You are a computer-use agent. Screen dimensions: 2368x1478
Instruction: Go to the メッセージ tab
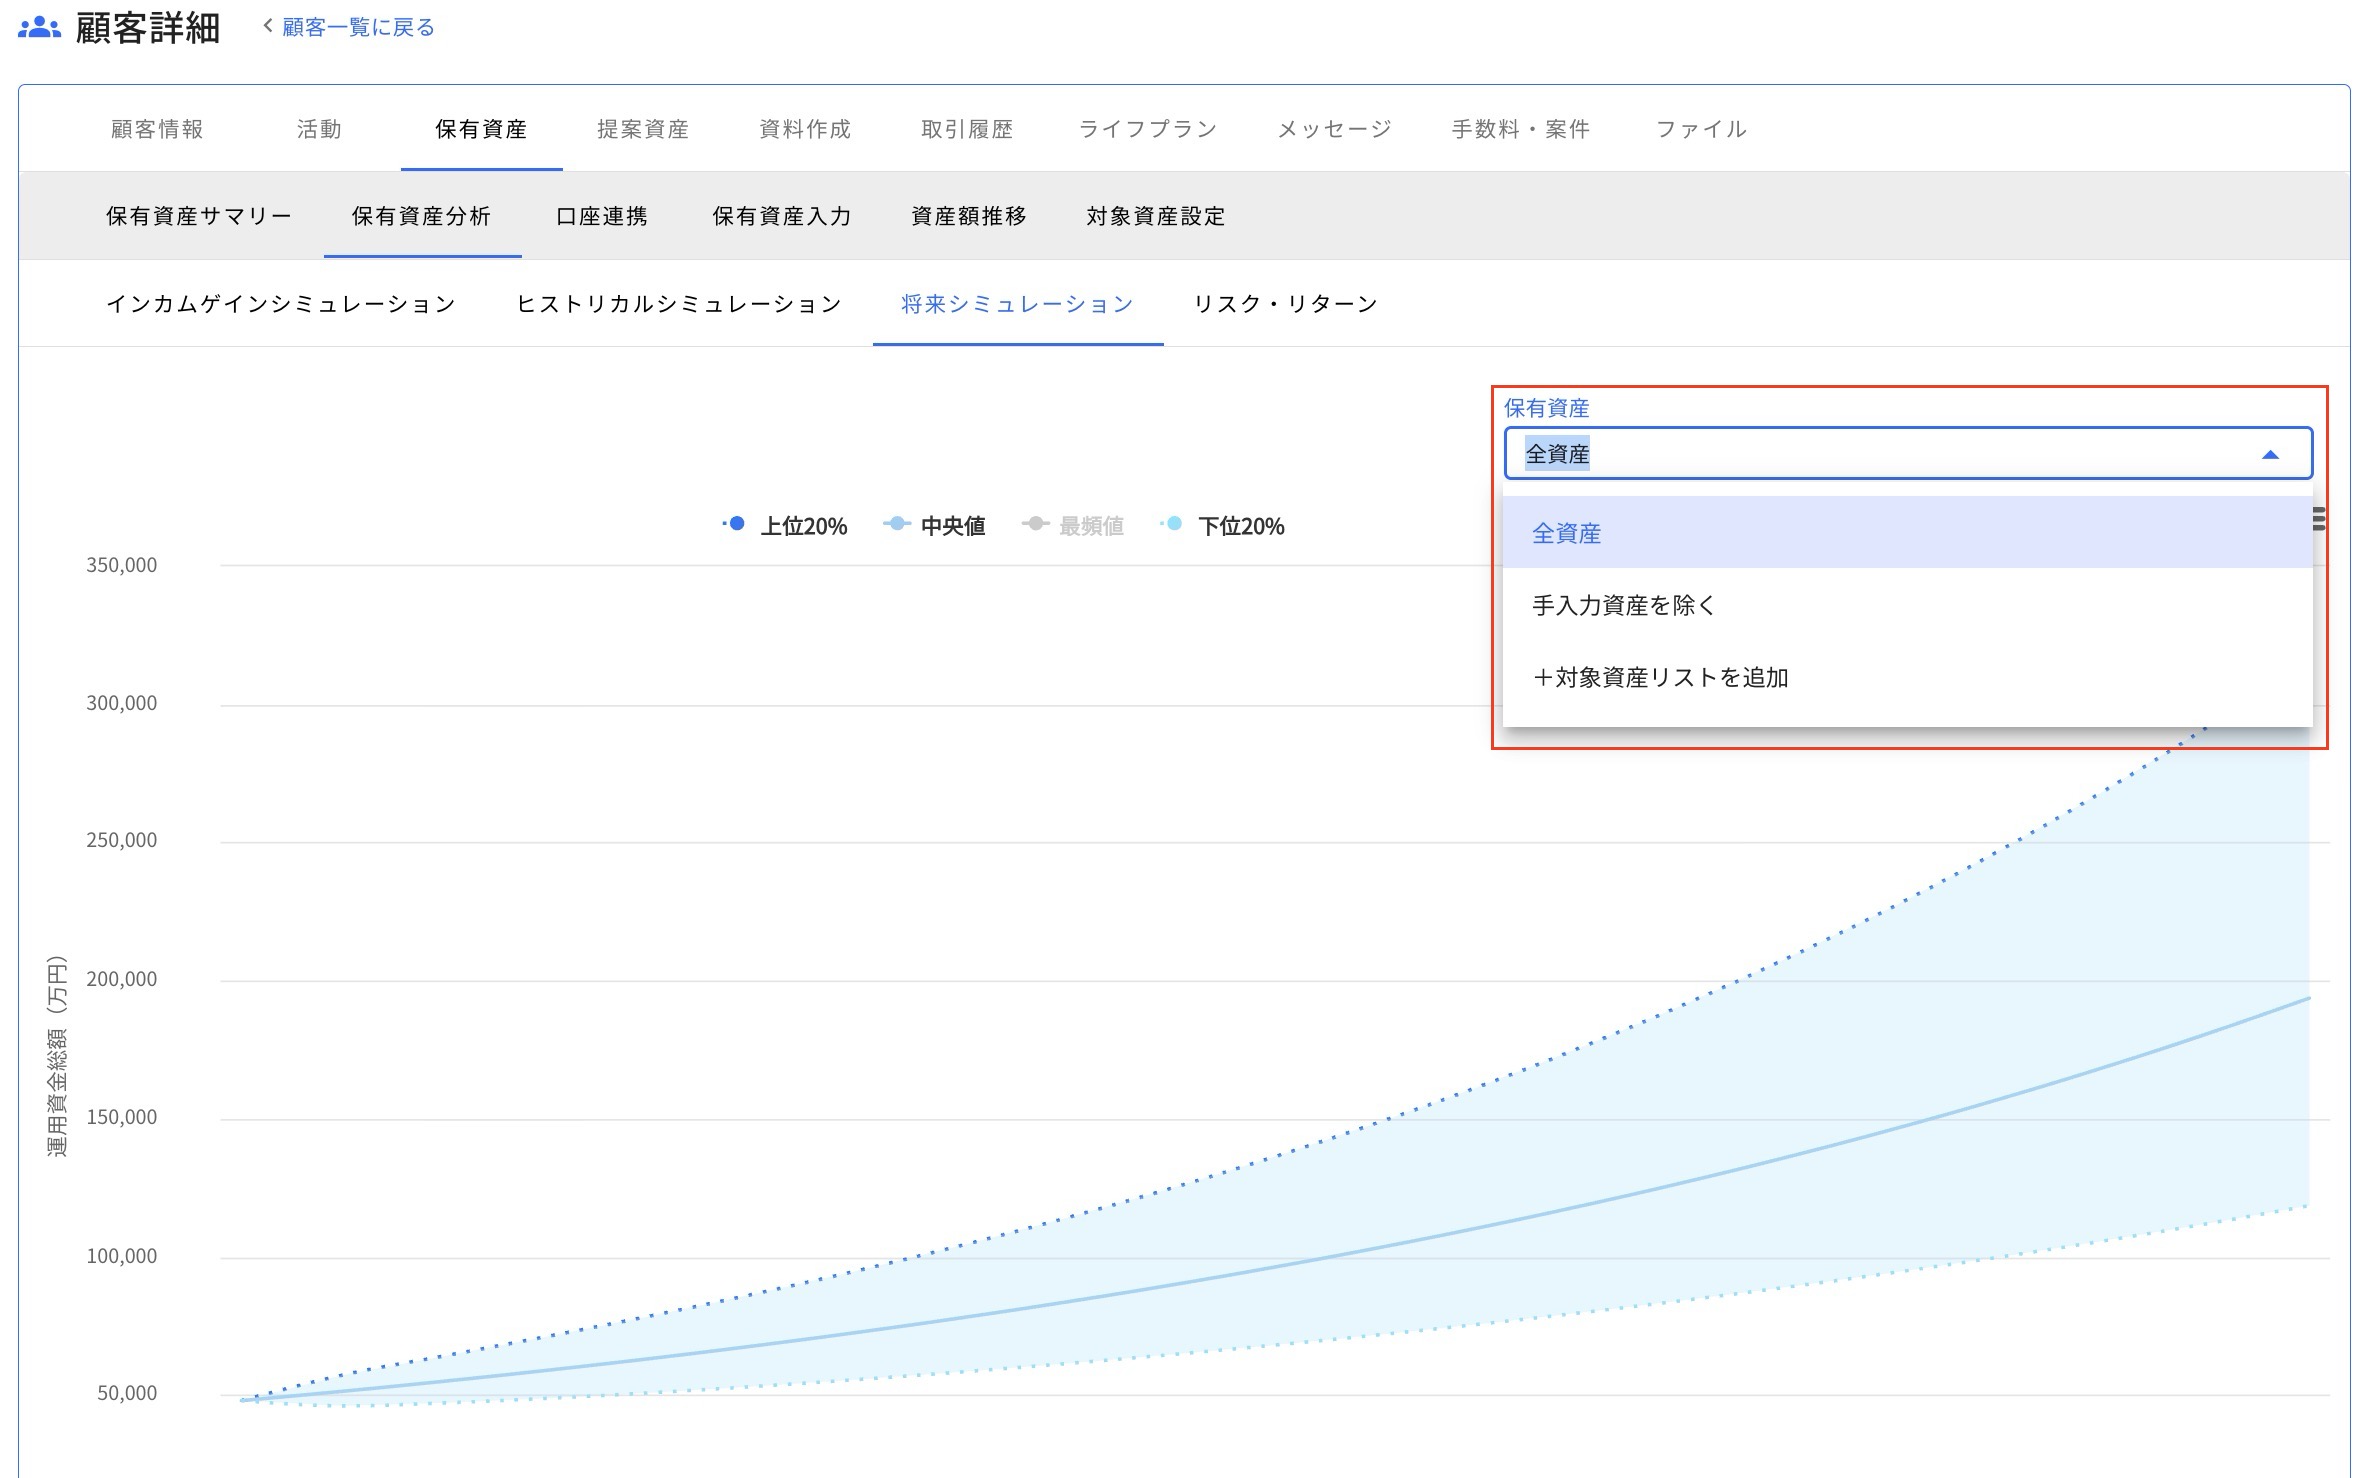(1332, 128)
